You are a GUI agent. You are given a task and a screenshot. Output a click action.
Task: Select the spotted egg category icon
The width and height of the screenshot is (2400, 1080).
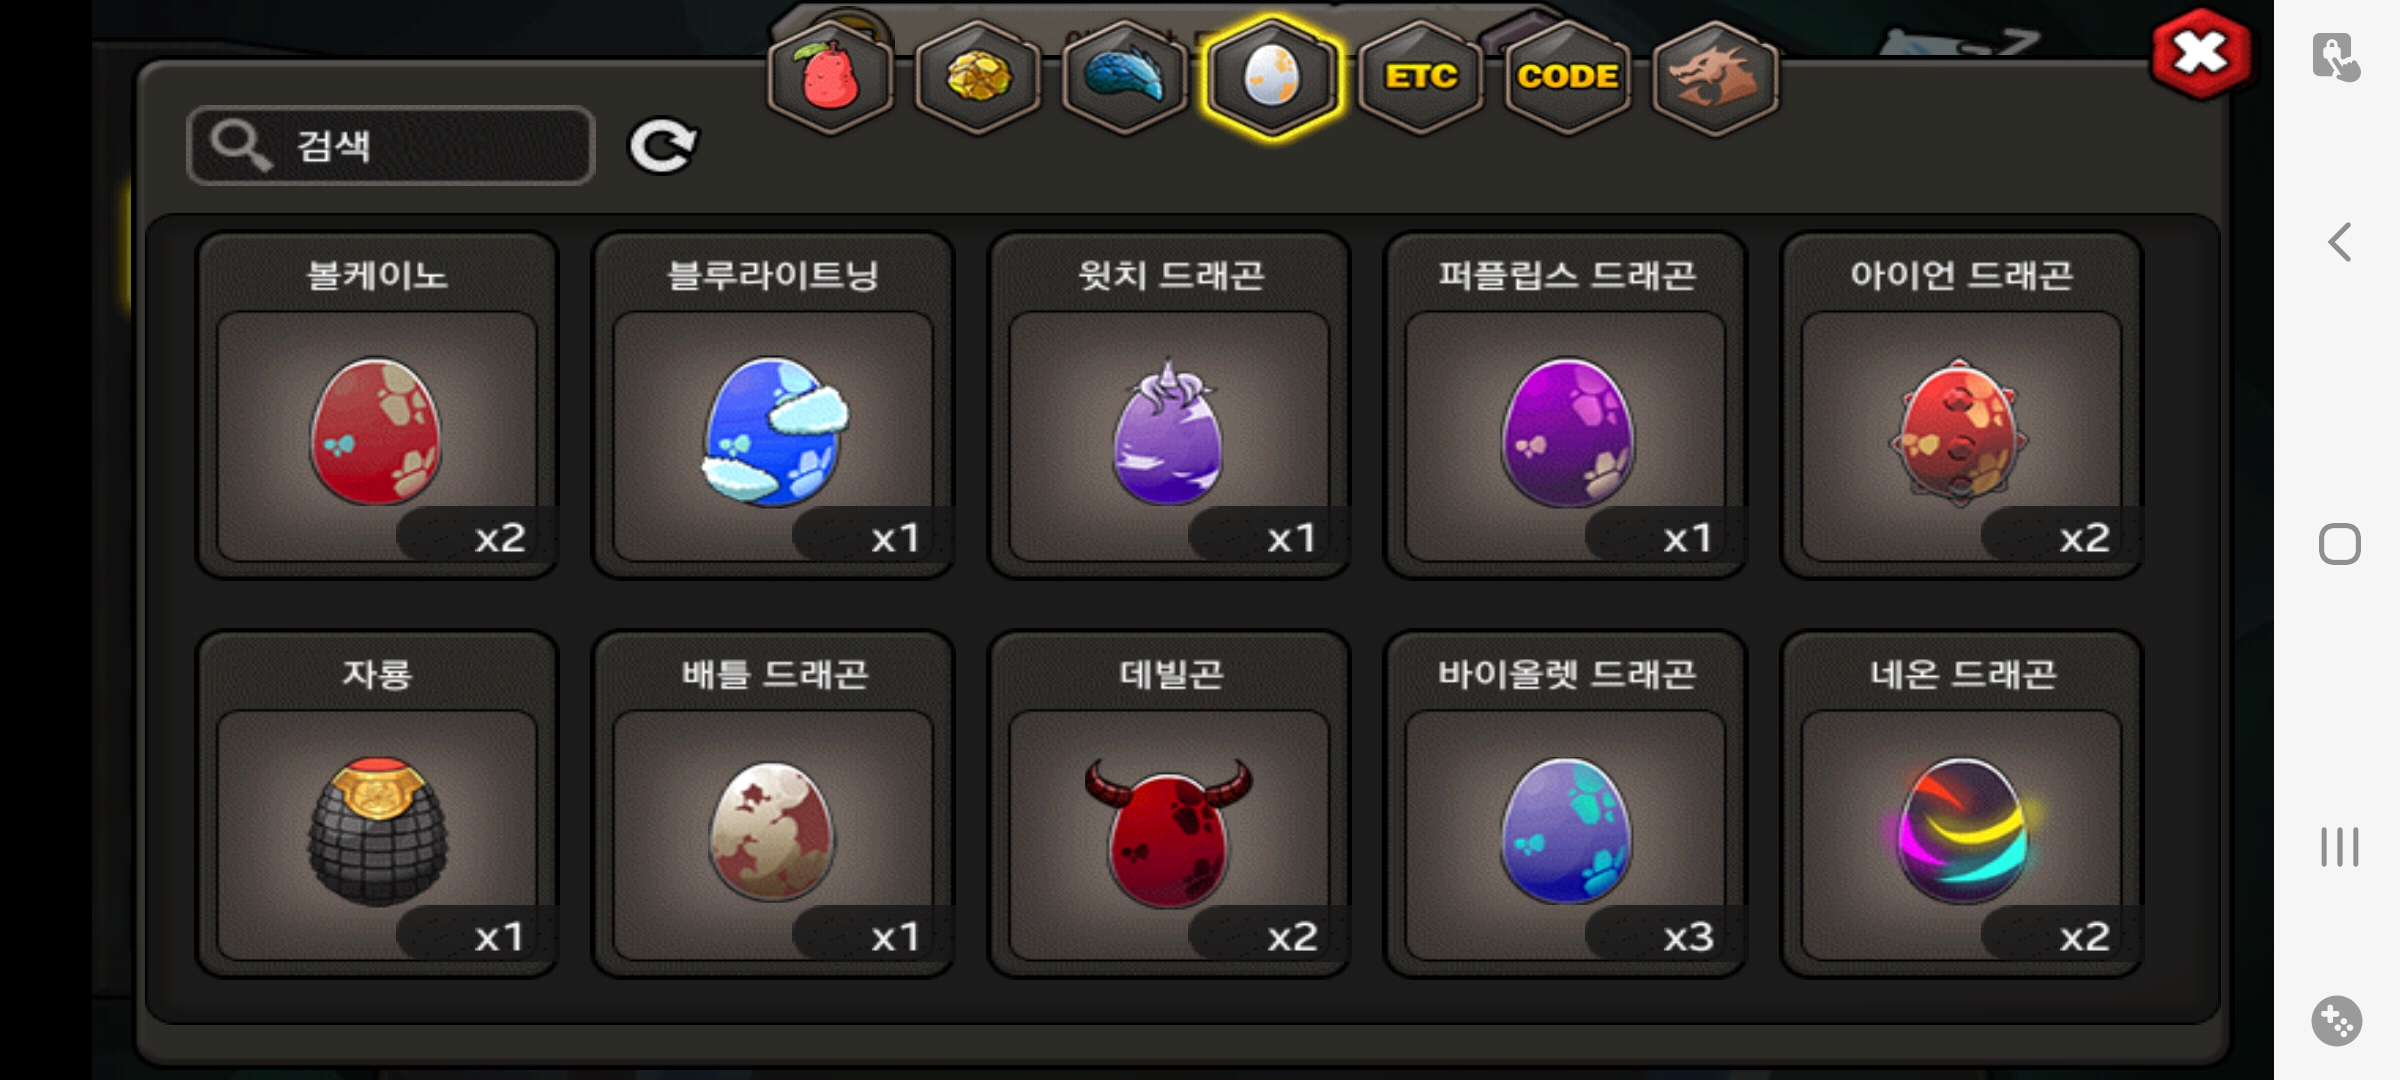1271,77
